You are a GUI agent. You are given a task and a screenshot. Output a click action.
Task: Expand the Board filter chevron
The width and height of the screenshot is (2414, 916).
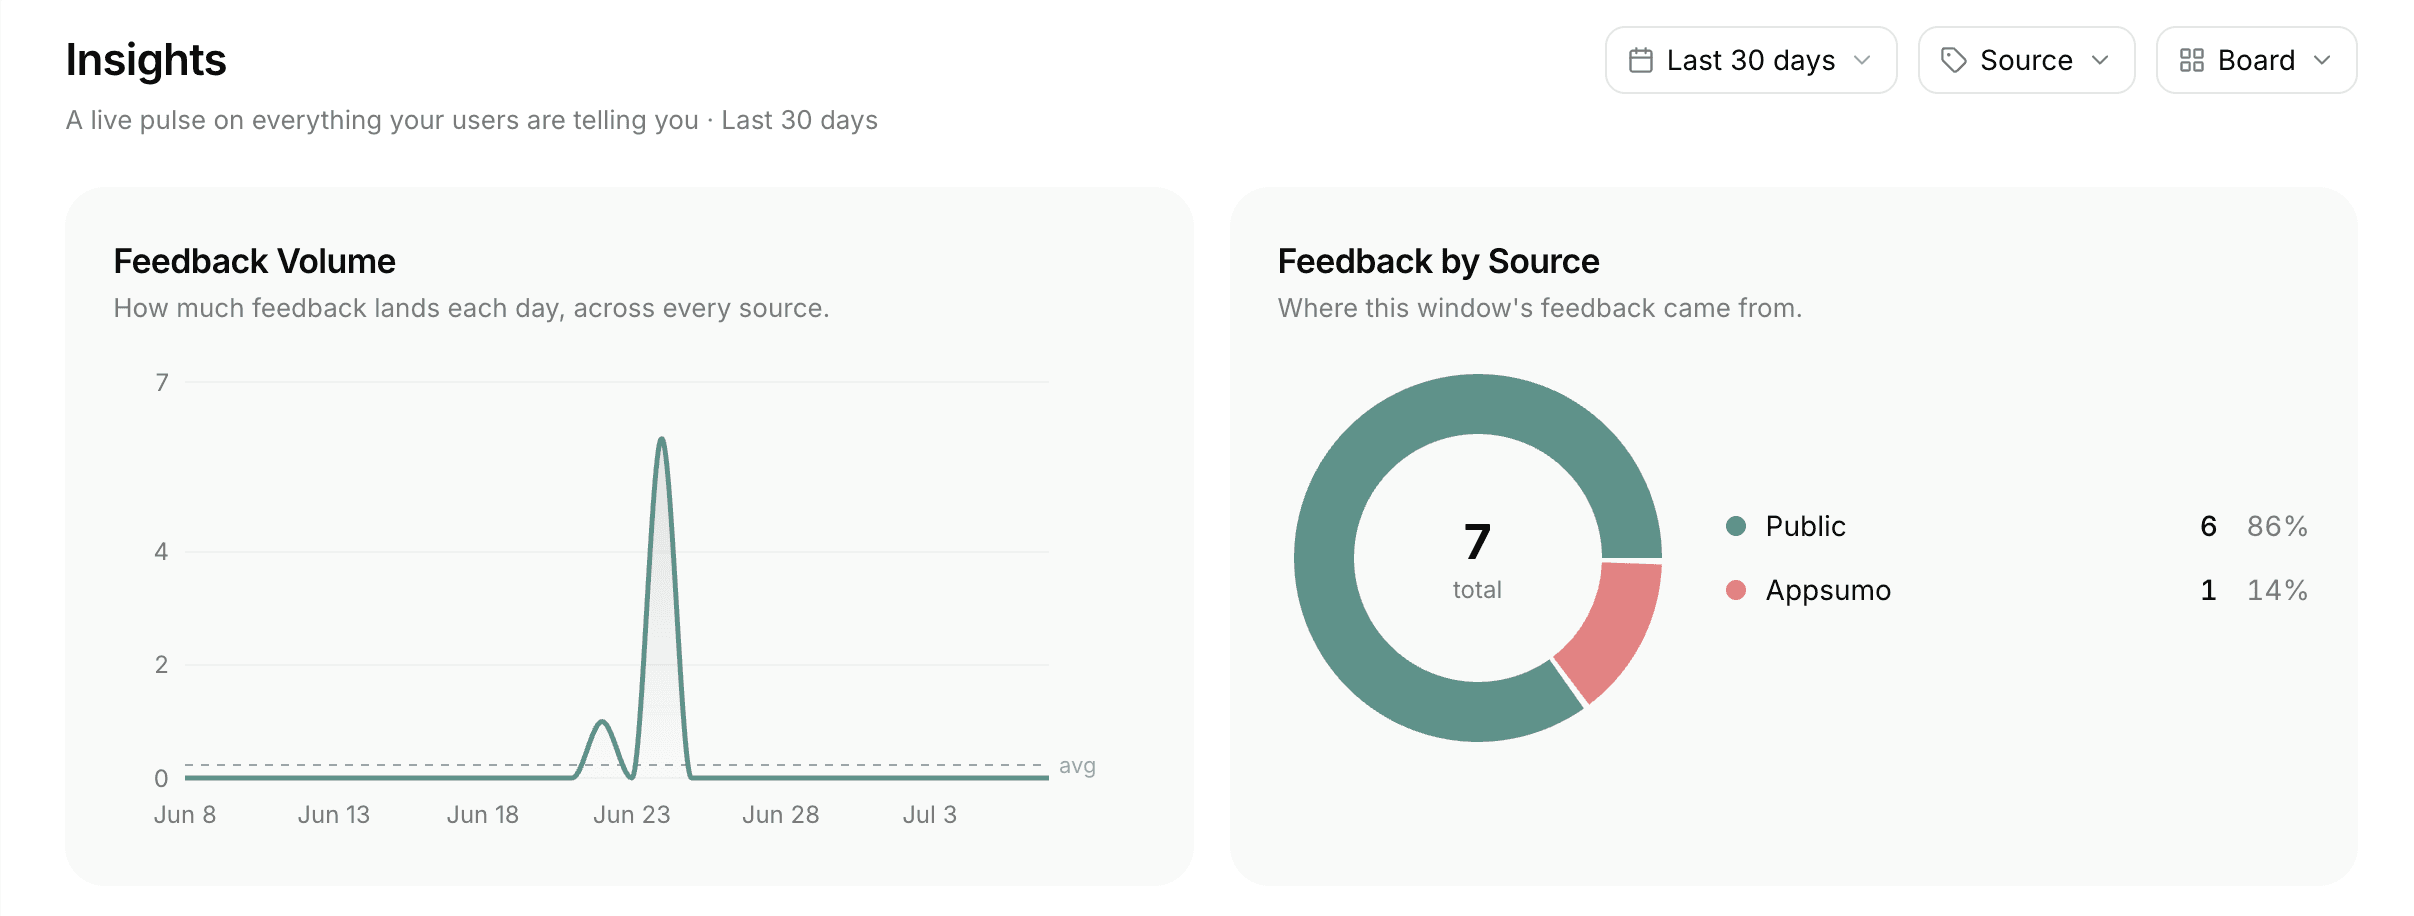[2322, 61]
